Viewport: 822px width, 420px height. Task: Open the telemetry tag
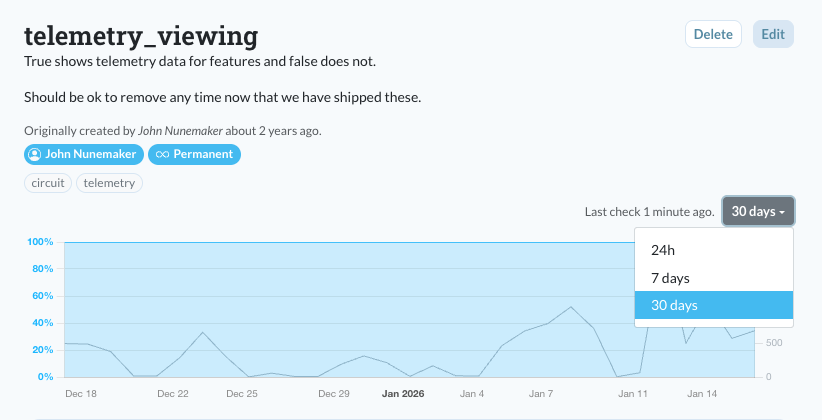110,183
